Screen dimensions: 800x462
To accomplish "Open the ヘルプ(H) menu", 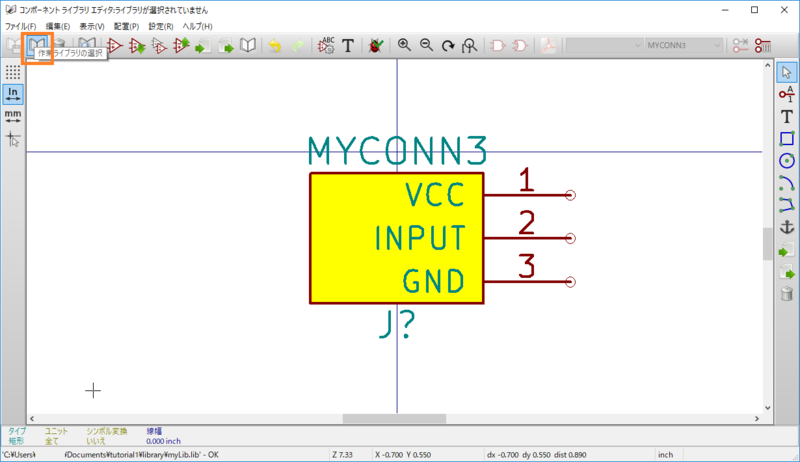I will pyautogui.click(x=197, y=26).
